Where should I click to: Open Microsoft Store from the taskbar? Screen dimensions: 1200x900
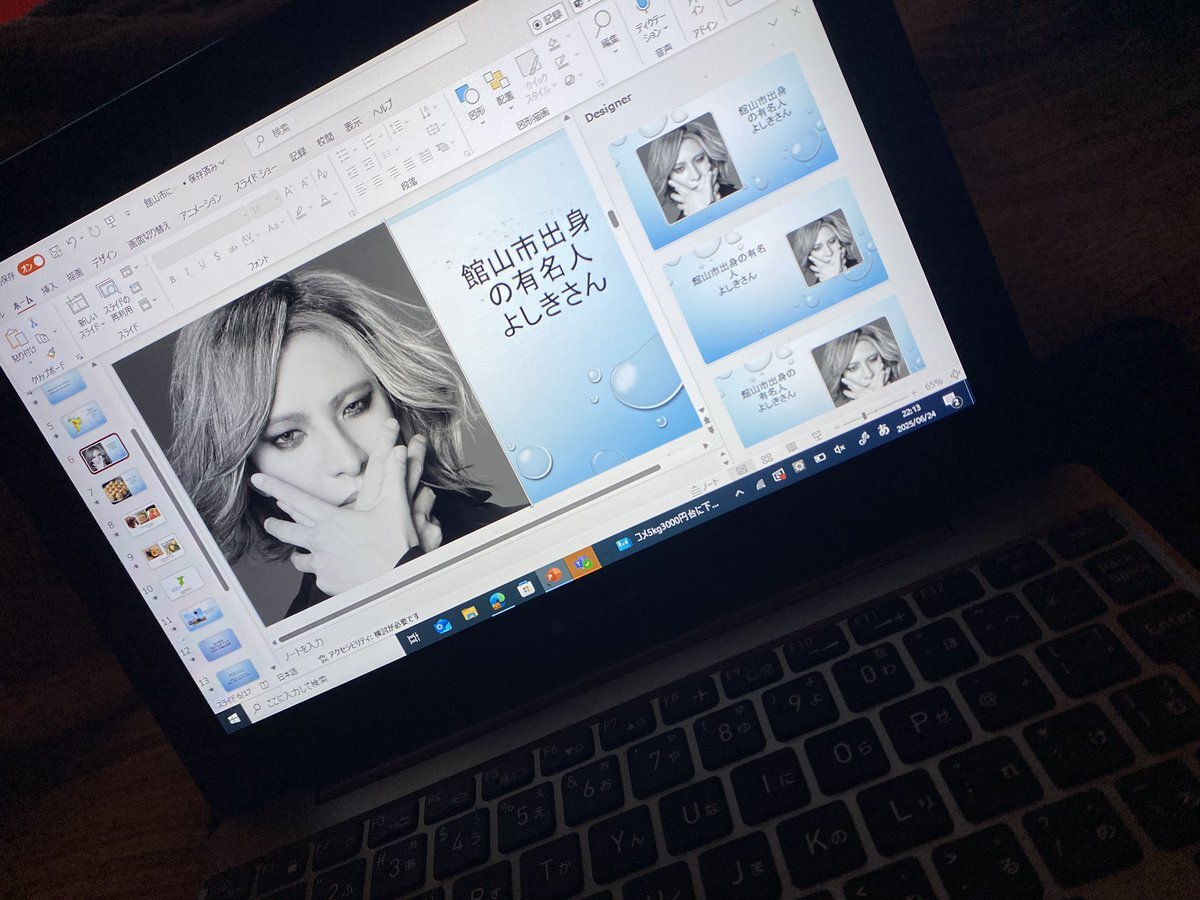pos(524,588)
